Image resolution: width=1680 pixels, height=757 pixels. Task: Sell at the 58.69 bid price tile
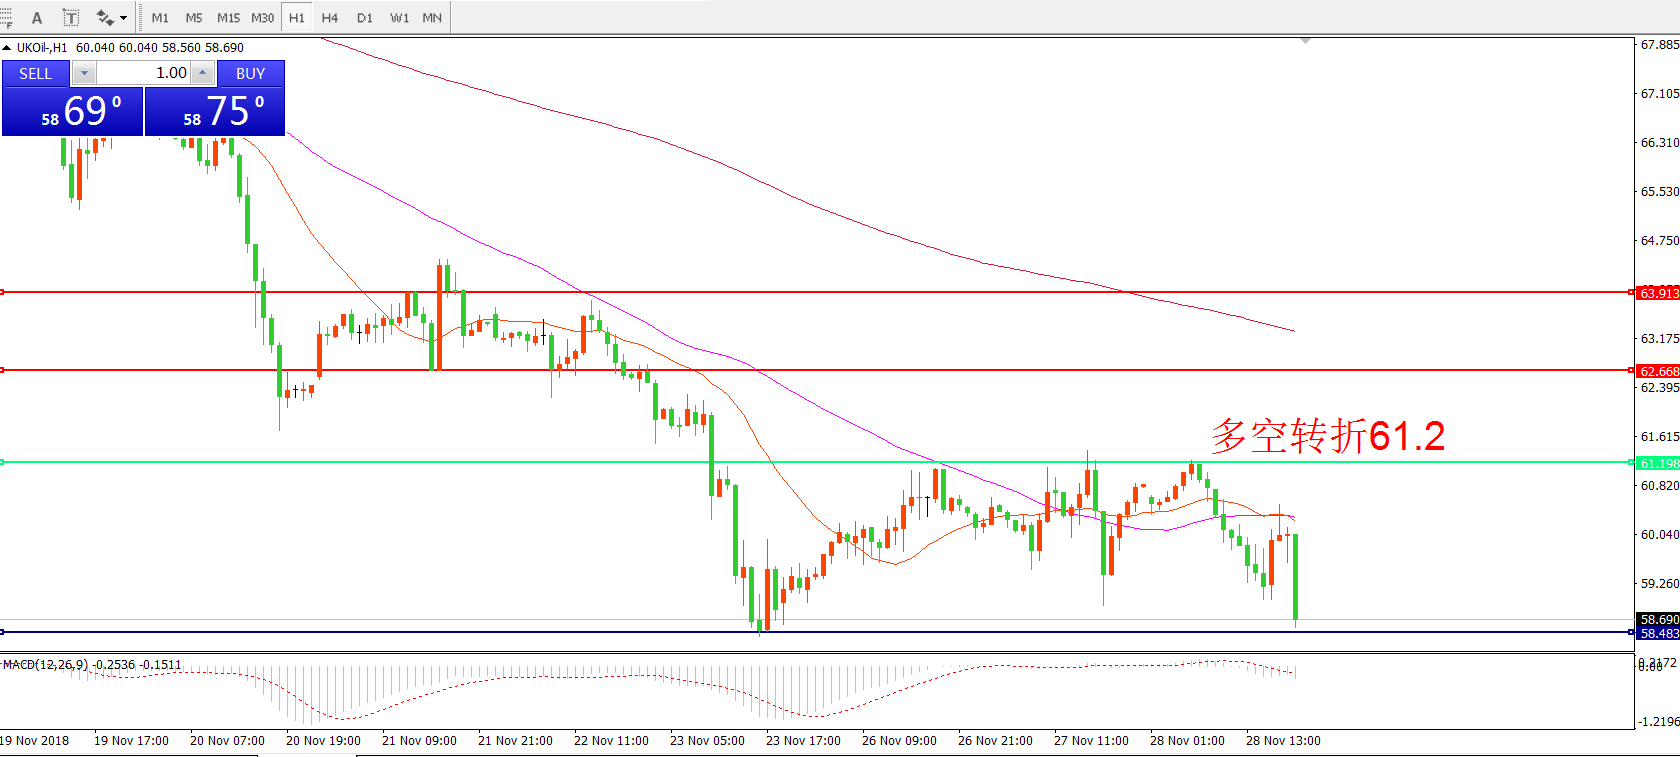tap(73, 111)
